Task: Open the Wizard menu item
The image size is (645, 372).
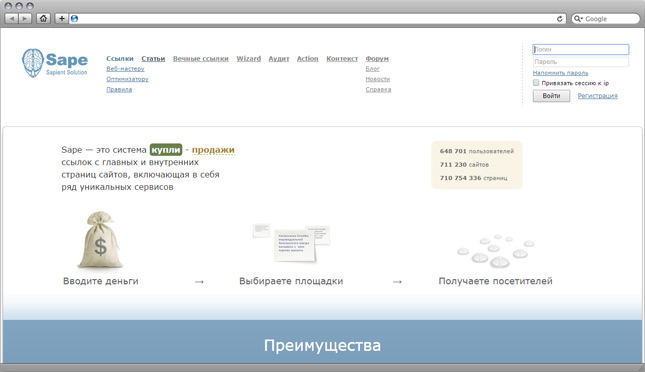Action: click(x=248, y=58)
